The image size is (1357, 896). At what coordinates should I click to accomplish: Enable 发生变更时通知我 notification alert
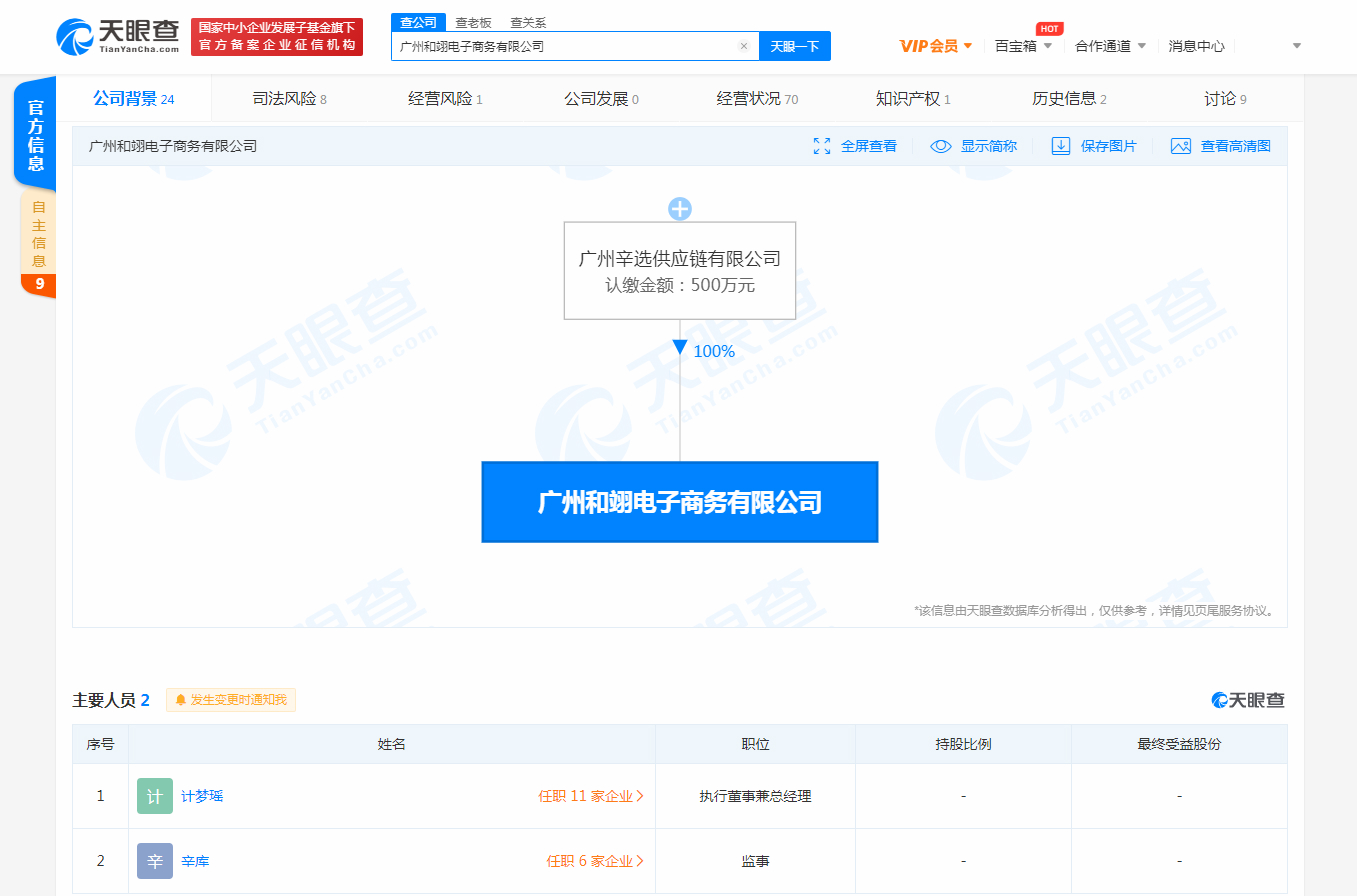click(230, 700)
